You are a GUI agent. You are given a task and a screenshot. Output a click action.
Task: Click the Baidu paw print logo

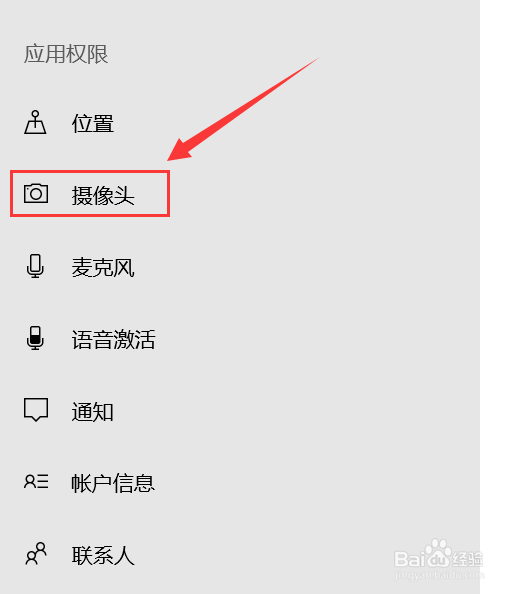pyautogui.click(x=439, y=553)
